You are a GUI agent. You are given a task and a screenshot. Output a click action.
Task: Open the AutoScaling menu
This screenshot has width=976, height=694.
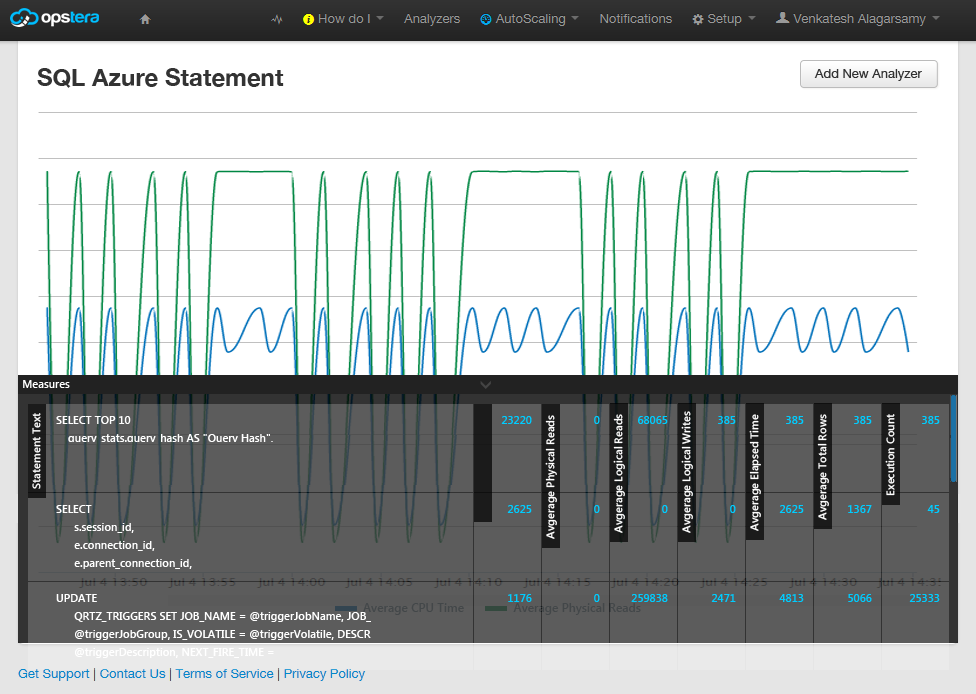pos(530,19)
